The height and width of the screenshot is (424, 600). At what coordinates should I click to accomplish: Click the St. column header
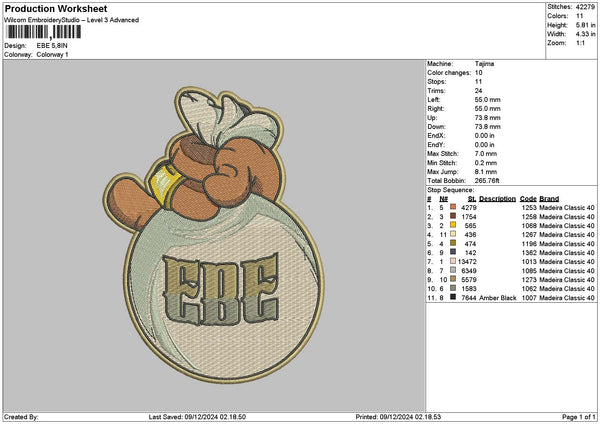(x=471, y=198)
